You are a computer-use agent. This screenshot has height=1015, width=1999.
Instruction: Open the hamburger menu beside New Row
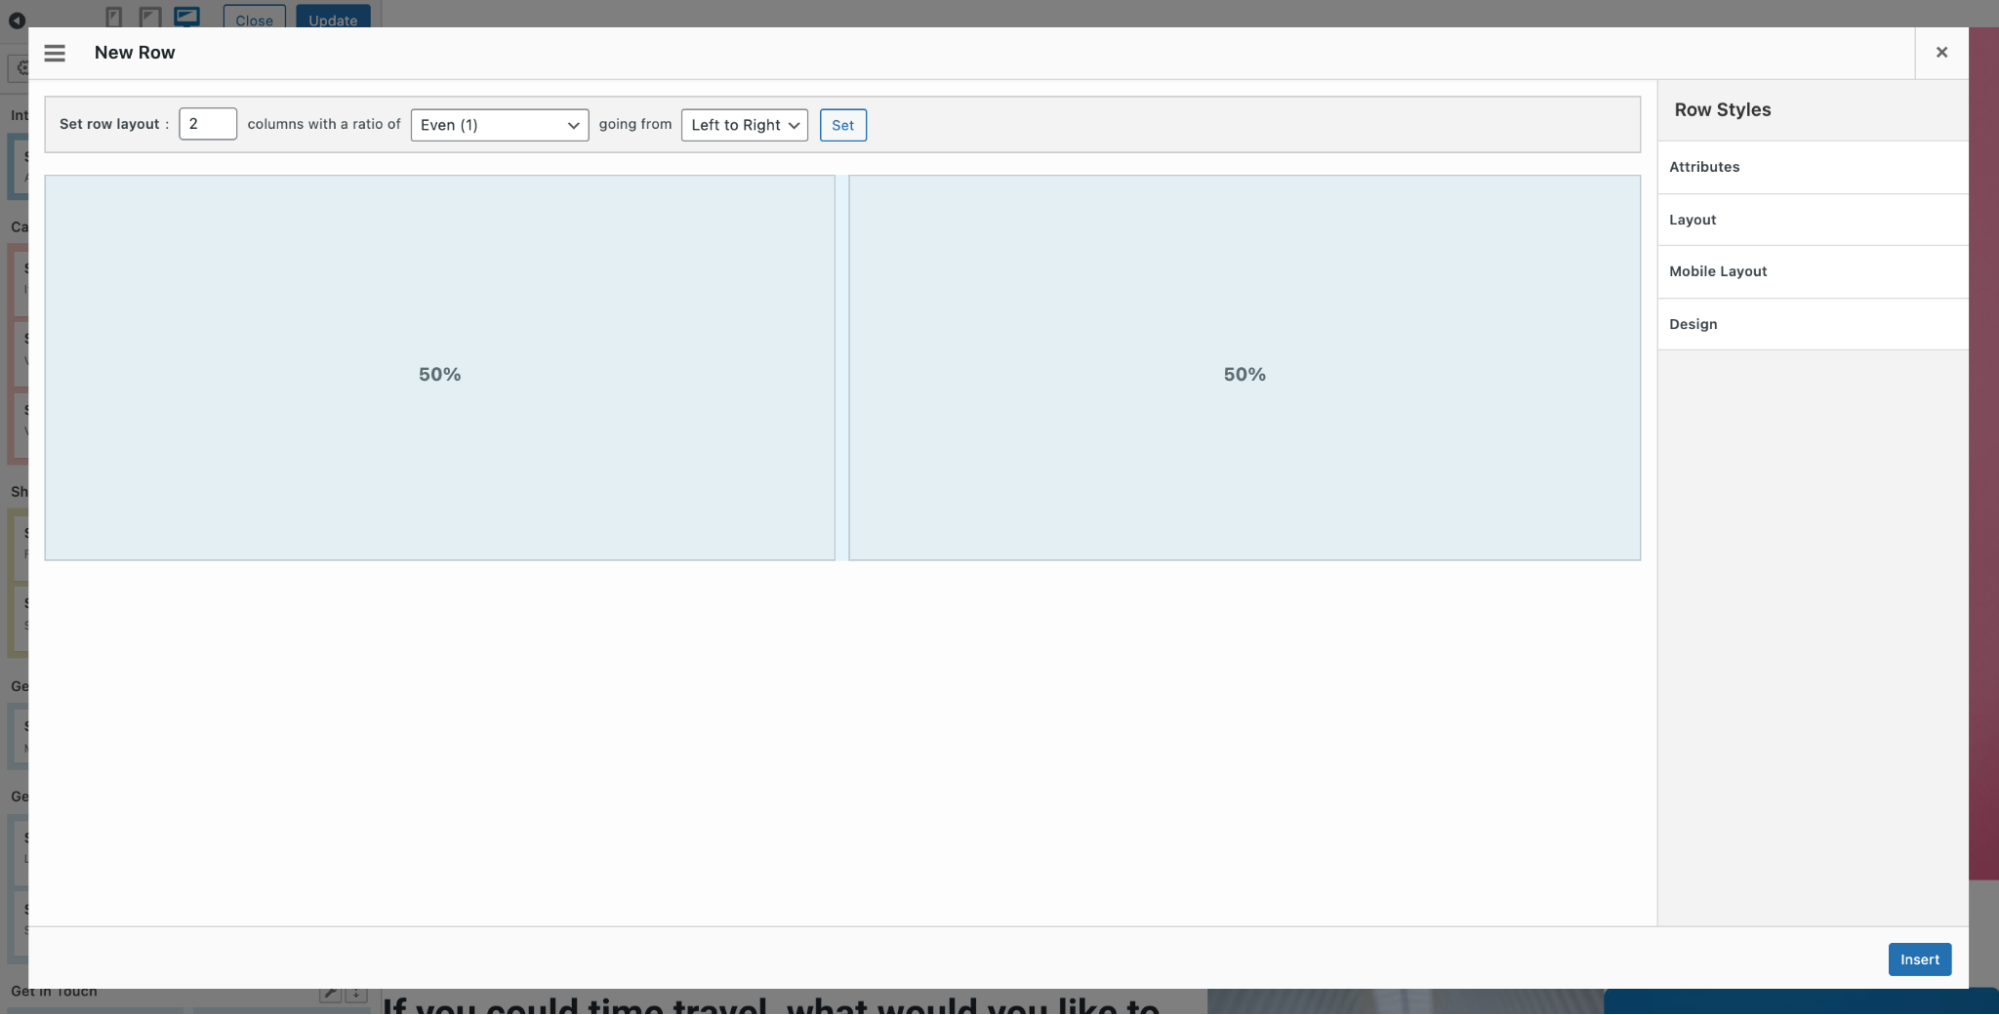pos(55,53)
